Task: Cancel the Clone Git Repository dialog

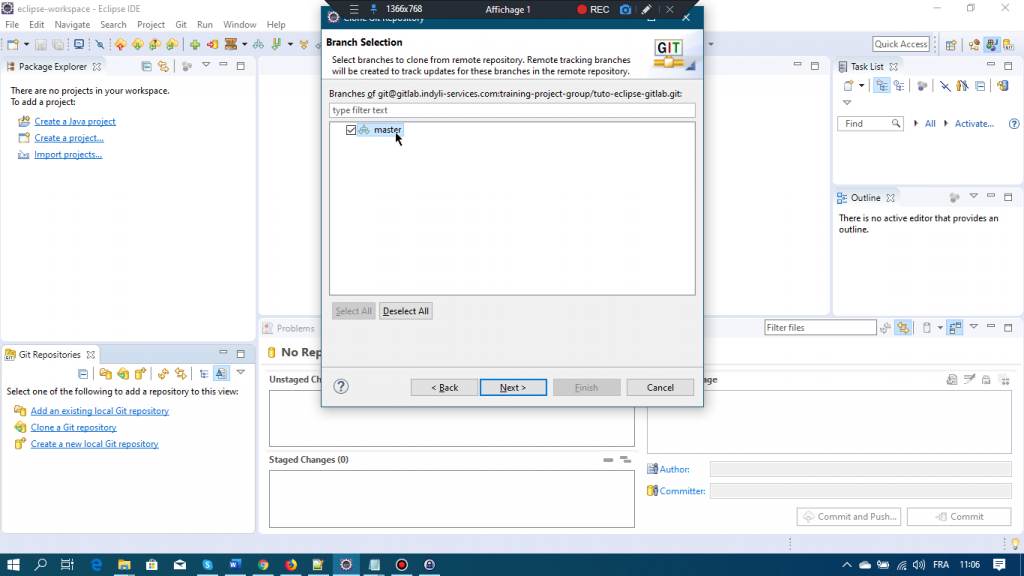Action: (x=660, y=387)
